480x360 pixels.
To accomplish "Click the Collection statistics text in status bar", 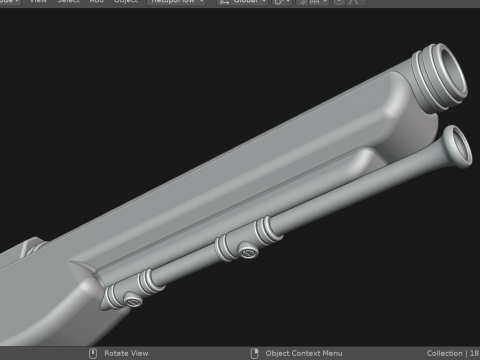I will 453,353.
